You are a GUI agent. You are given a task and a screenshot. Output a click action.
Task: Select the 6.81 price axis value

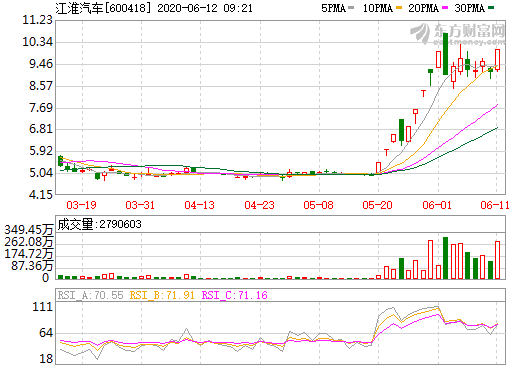click(41, 129)
